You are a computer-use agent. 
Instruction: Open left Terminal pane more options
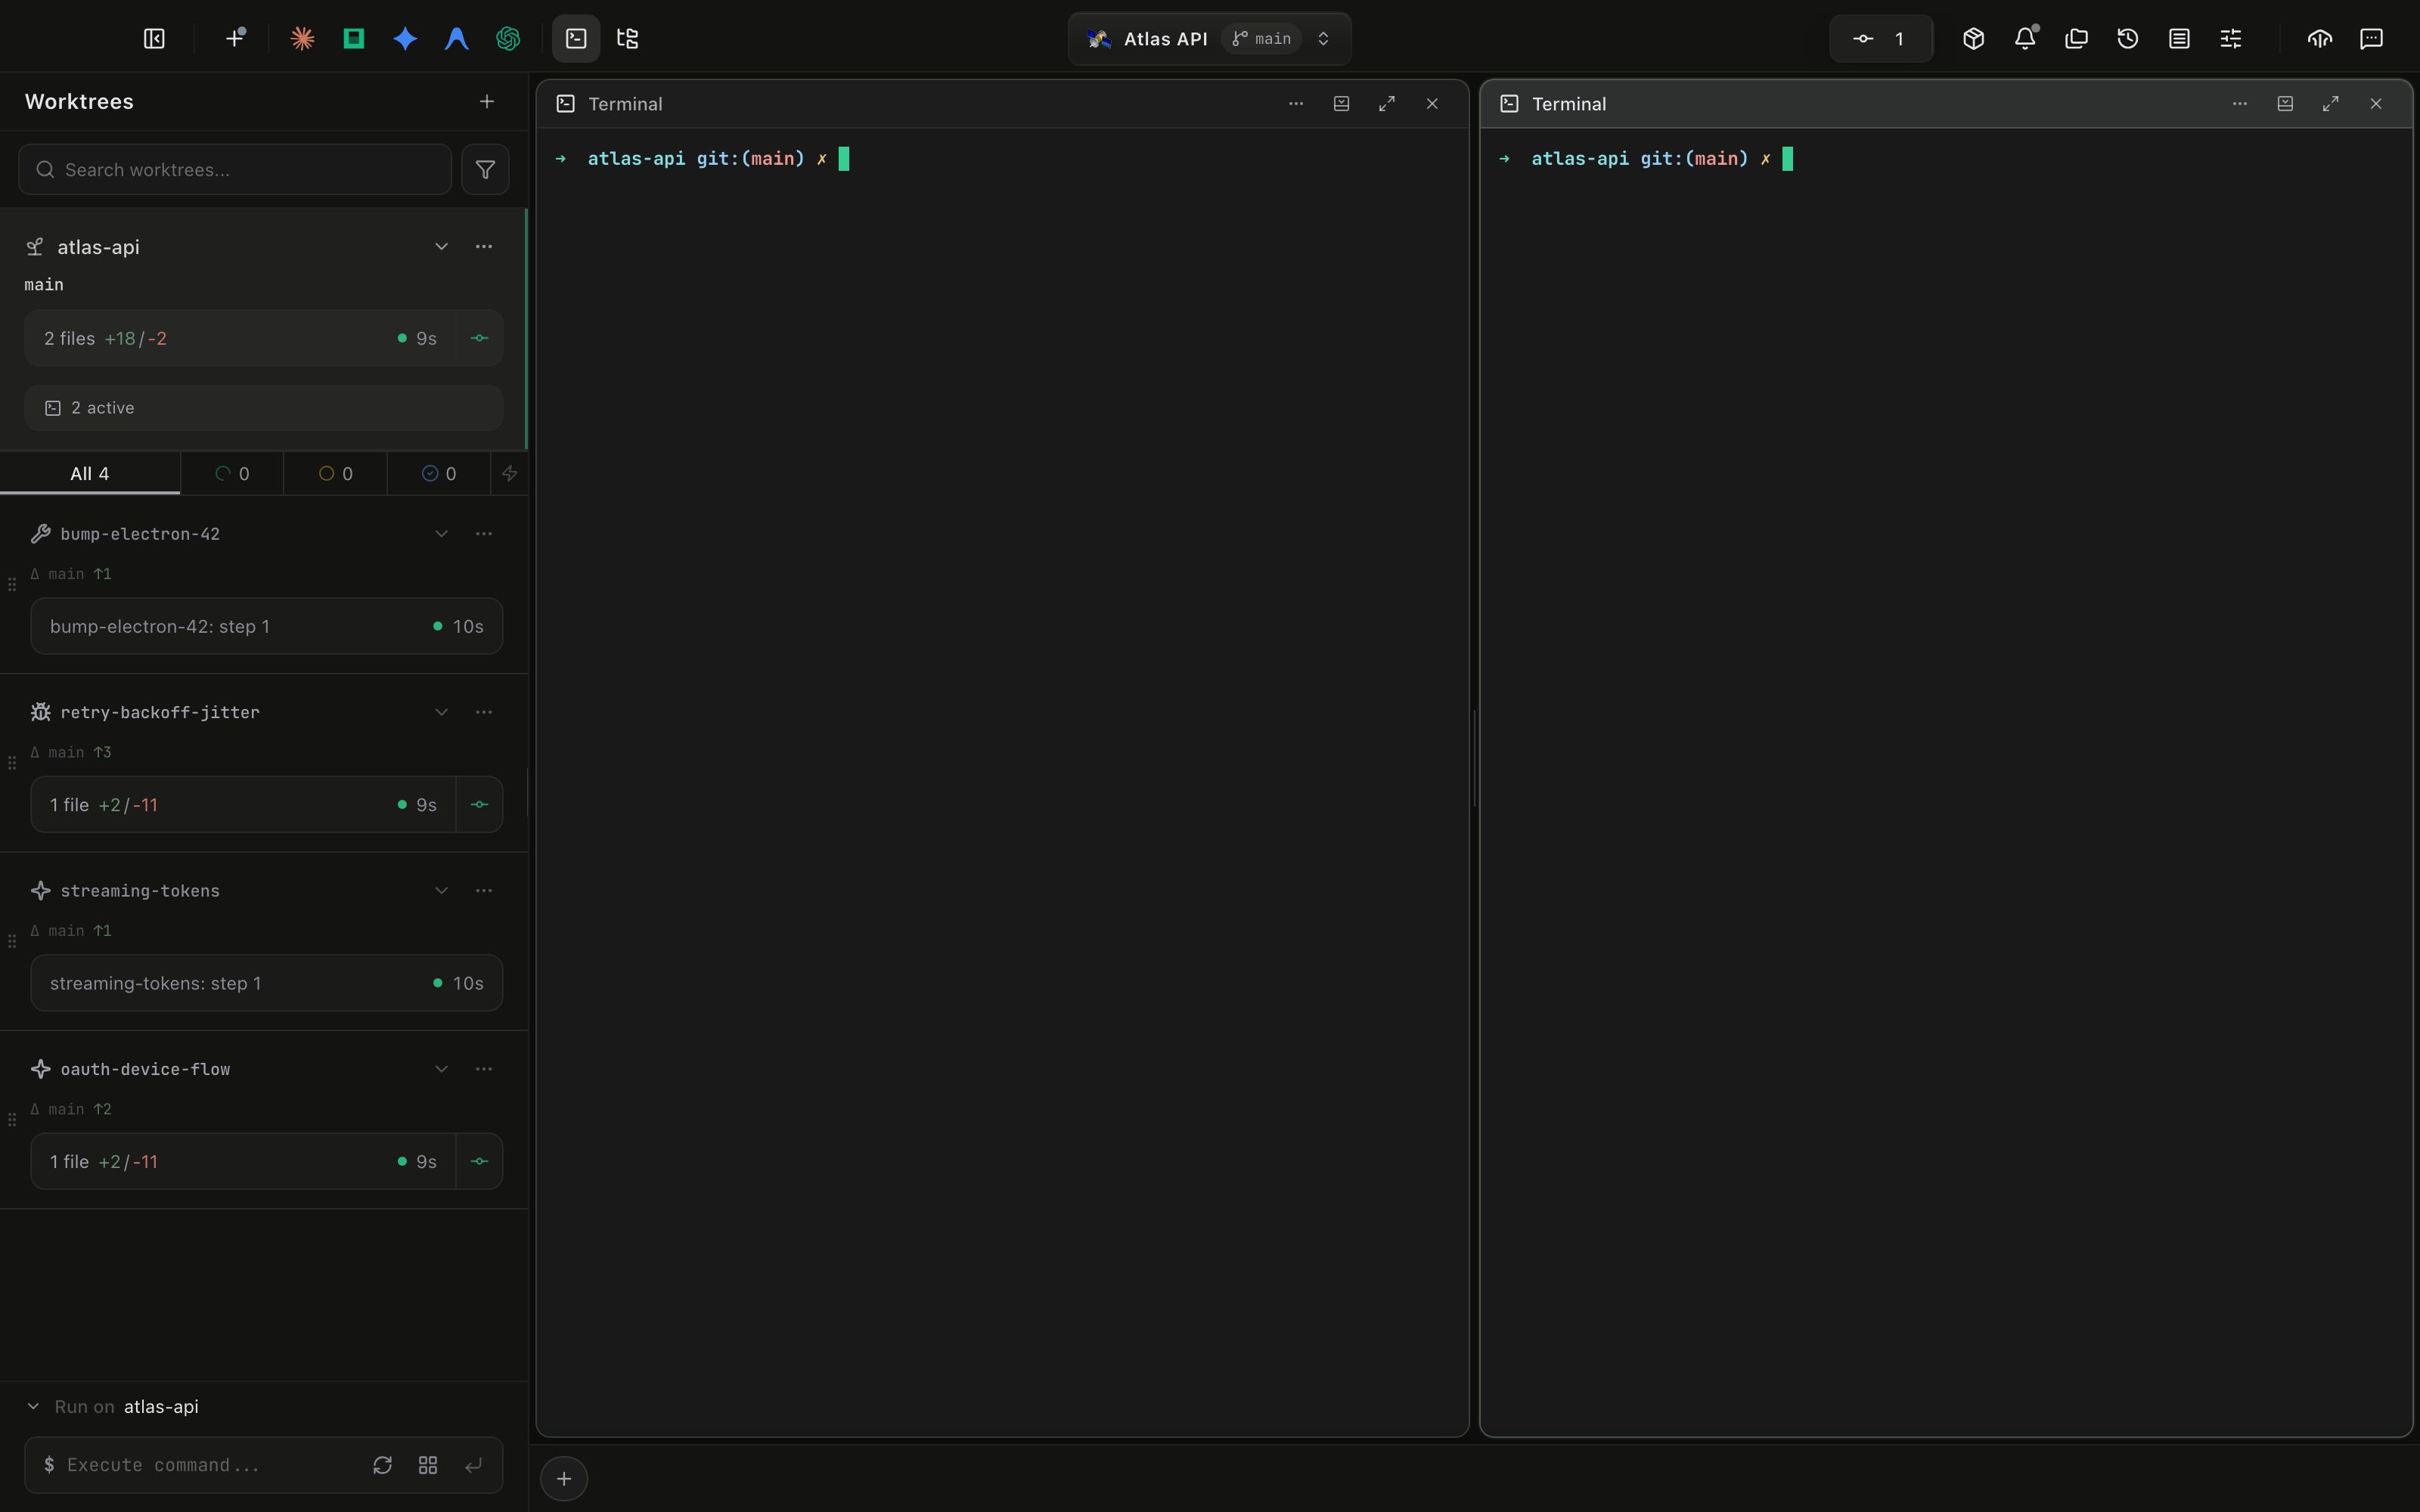point(1296,104)
